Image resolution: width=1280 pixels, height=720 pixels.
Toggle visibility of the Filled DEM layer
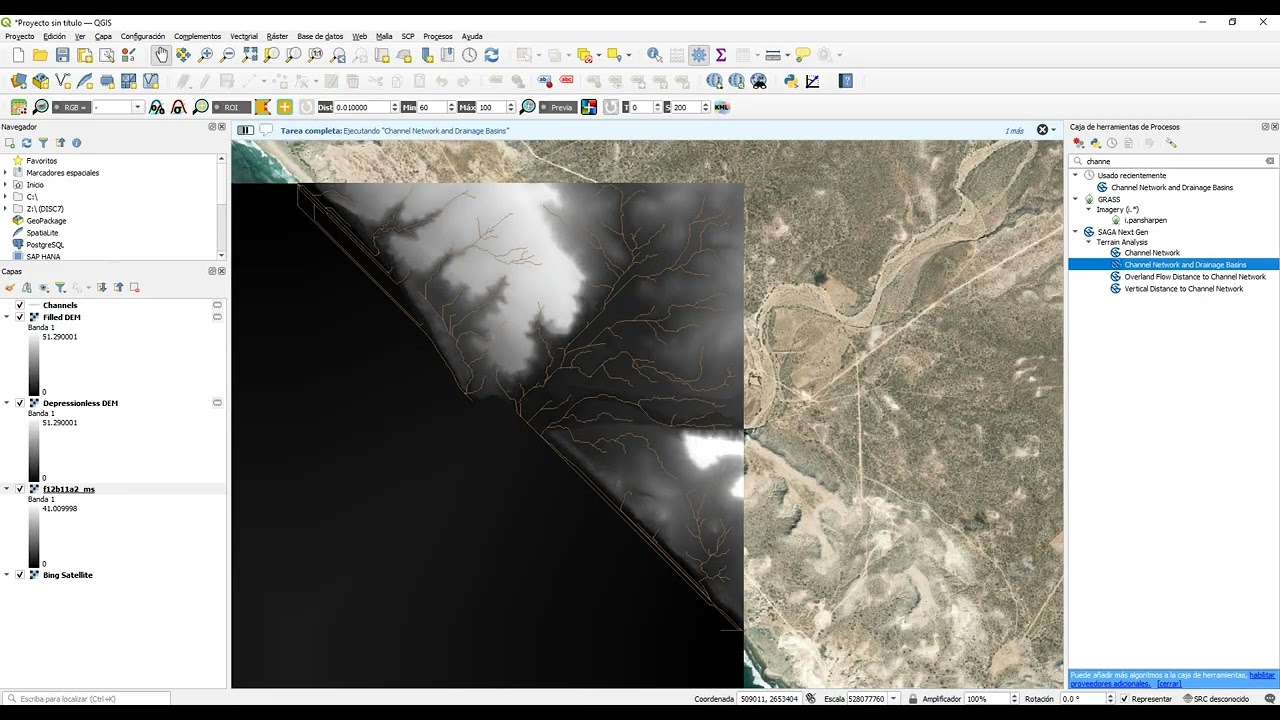[20, 317]
